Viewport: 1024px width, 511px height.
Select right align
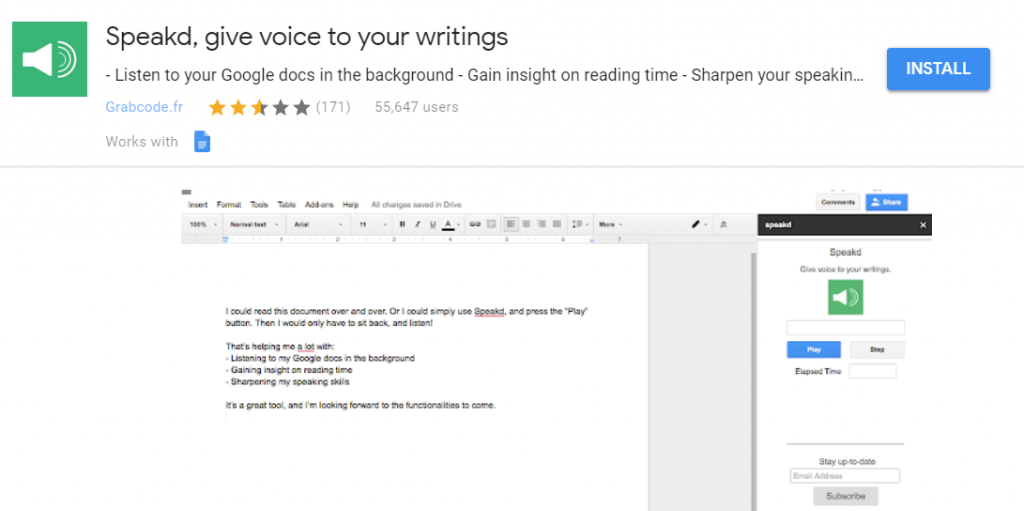pyautogui.click(x=541, y=224)
